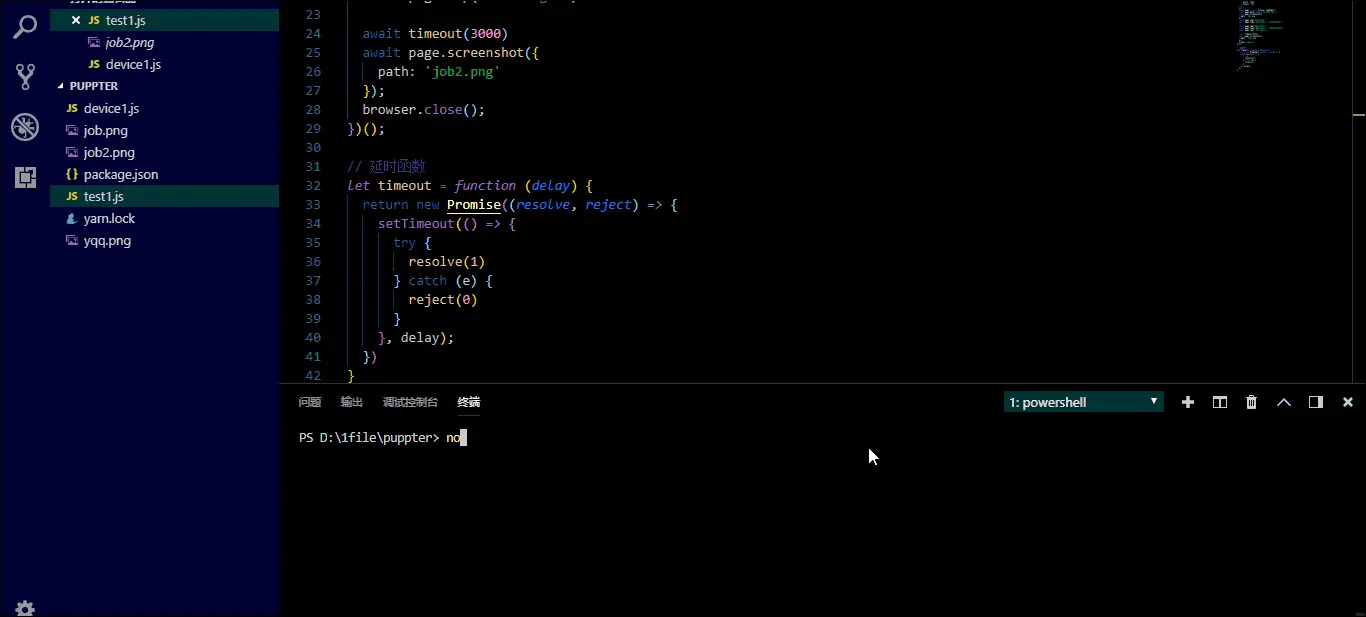The image size is (1366, 617).
Task: Close the test1.js open editor
Action: click(x=75, y=20)
